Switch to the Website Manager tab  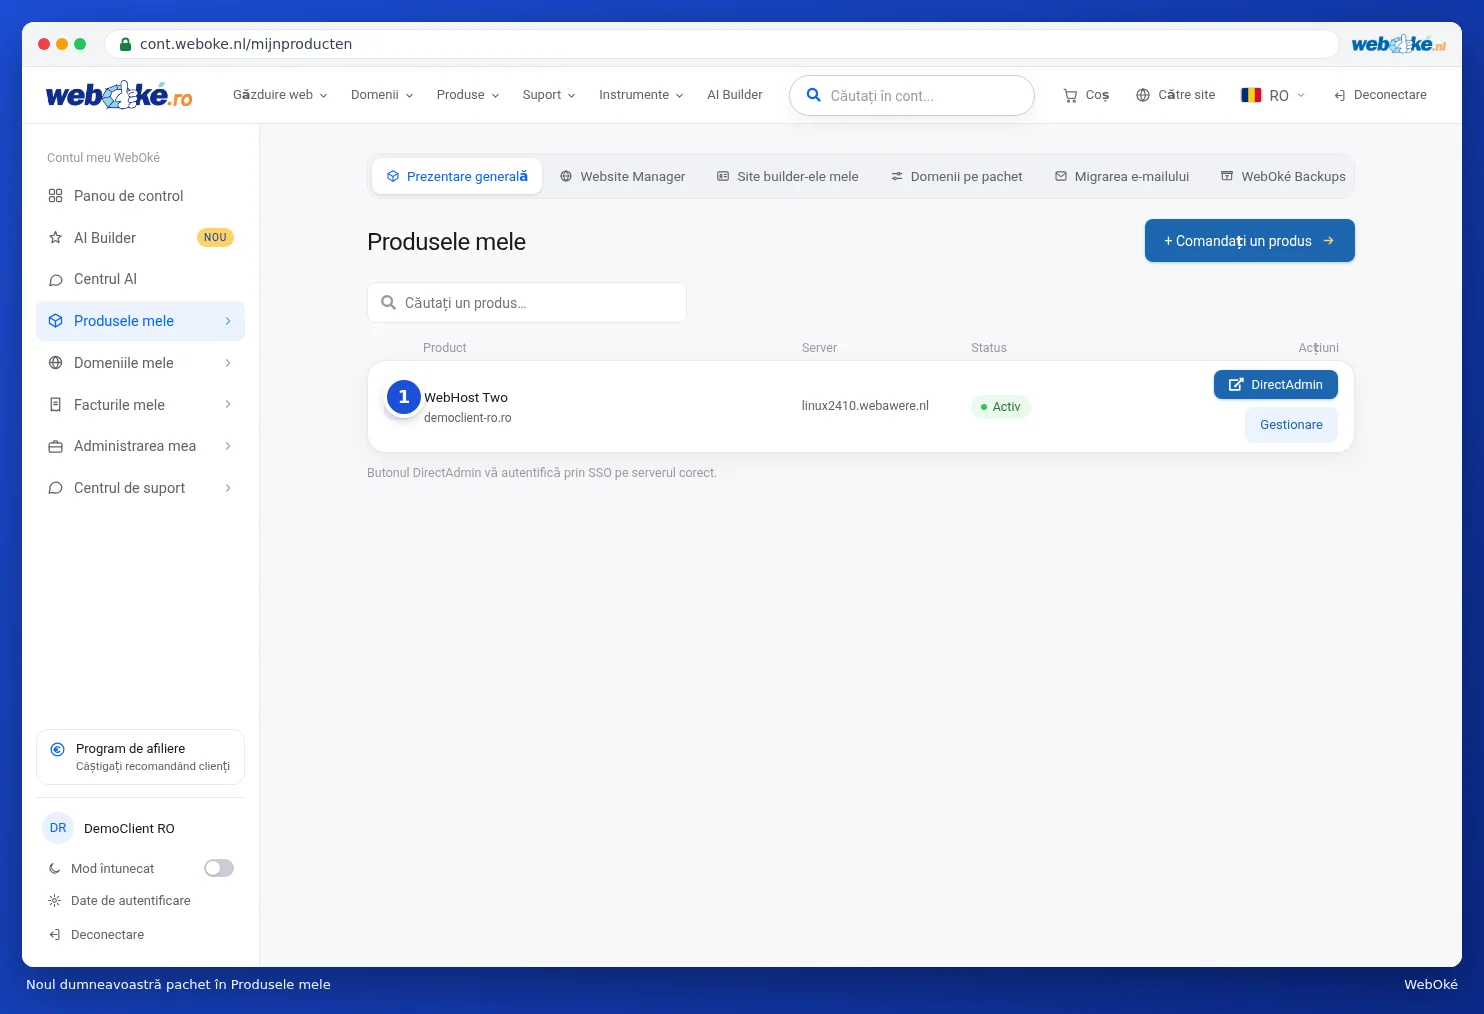622,176
